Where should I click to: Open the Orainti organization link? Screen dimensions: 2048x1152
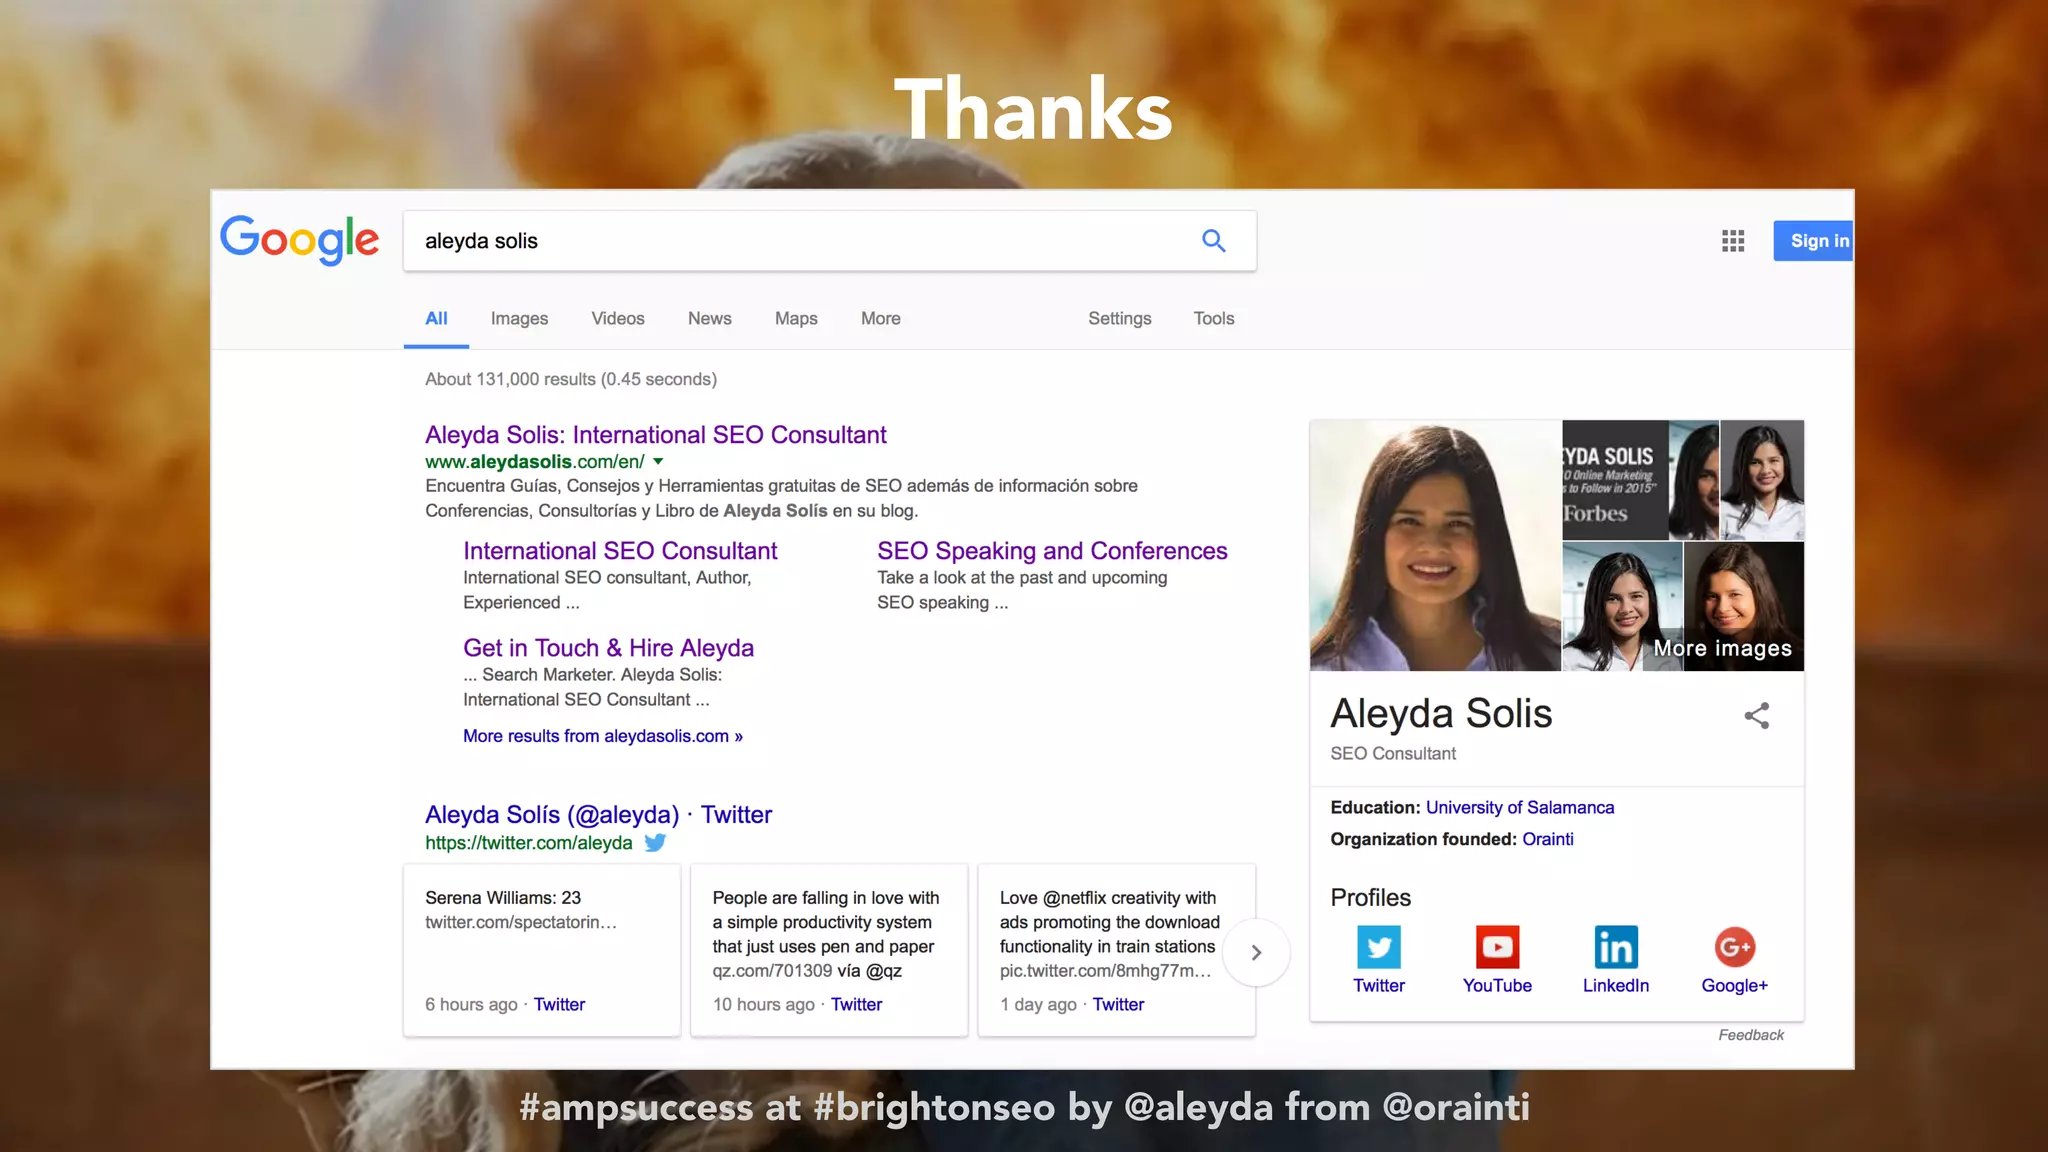tap(1548, 840)
